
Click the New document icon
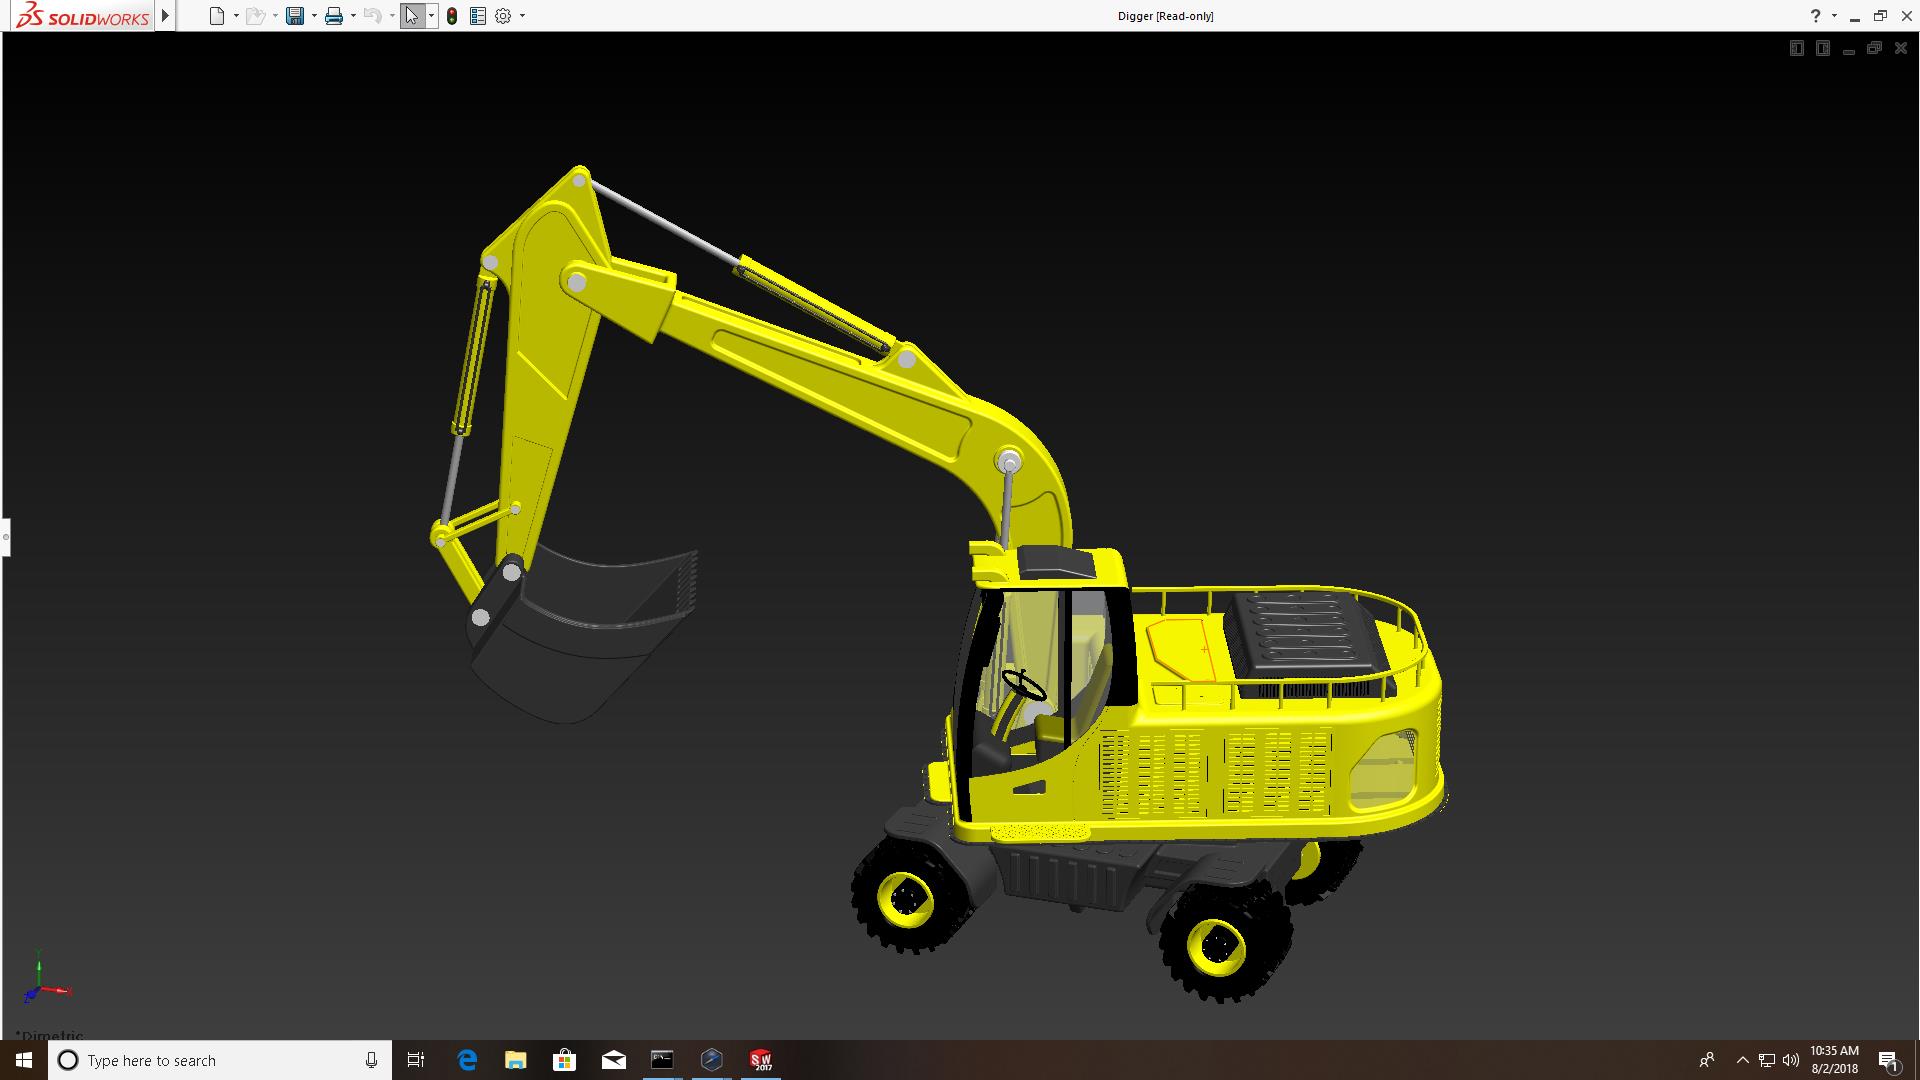tap(217, 16)
